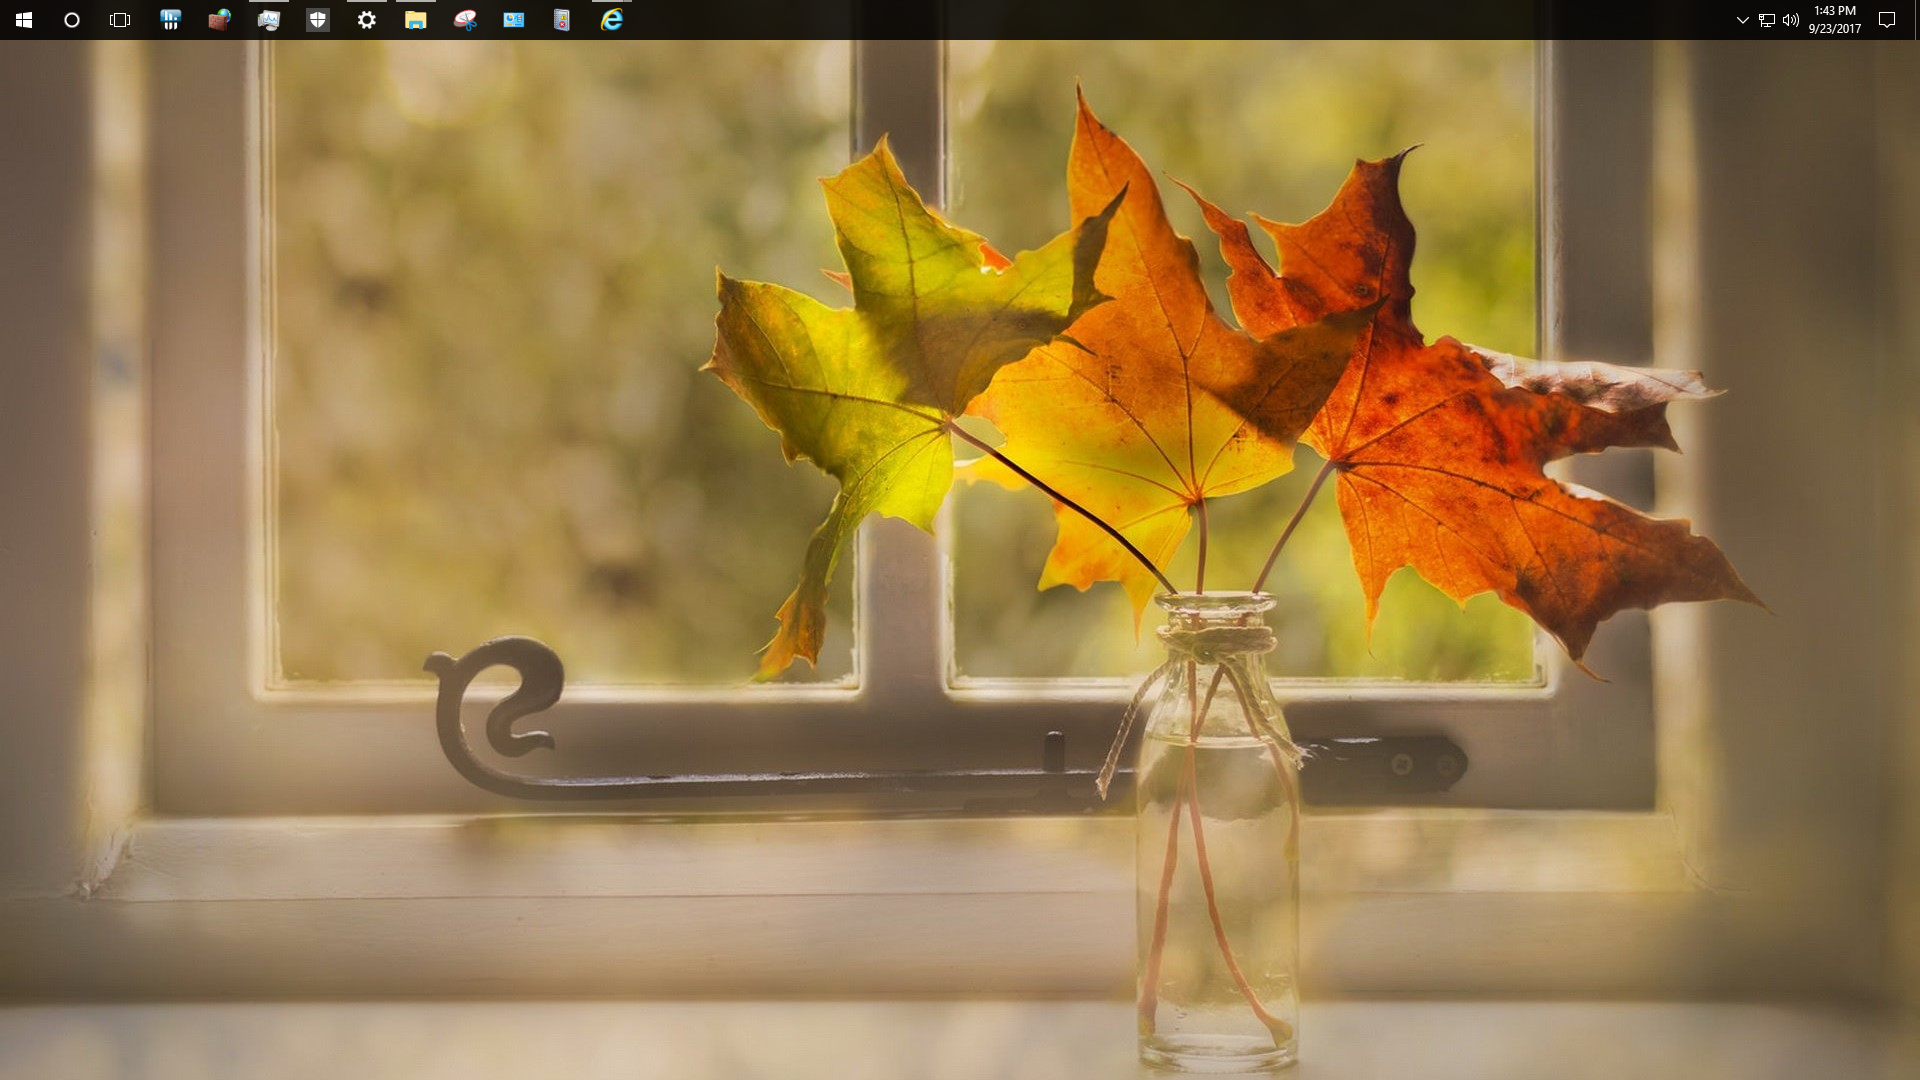This screenshot has width=1920, height=1080.
Task: Open the notebook-with-warning taskbar icon
Action: 562,20
